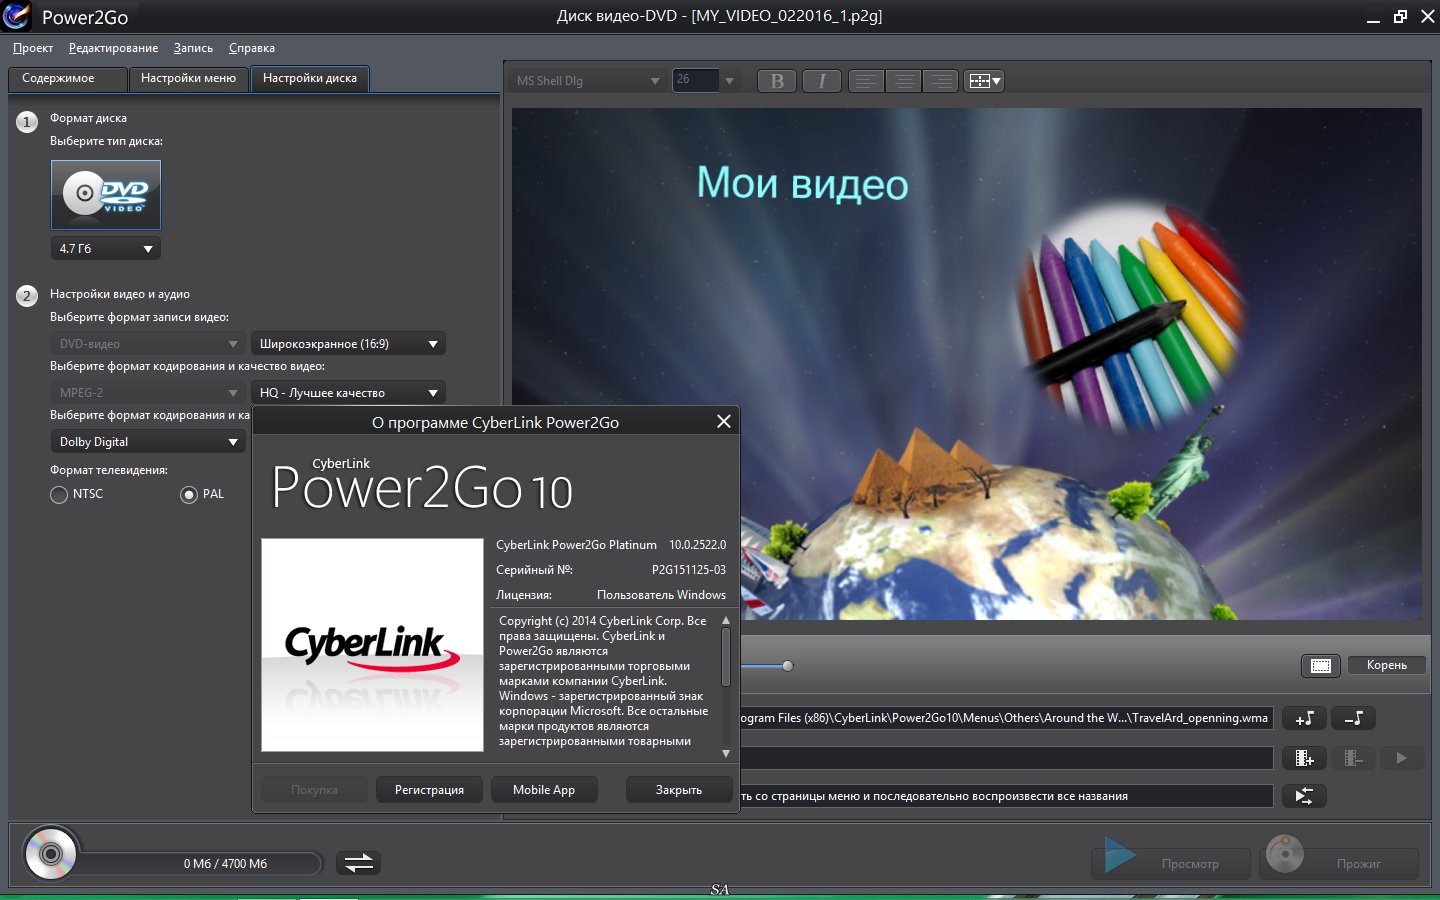Click the Mobile App button
This screenshot has width=1440, height=900.
544,790
